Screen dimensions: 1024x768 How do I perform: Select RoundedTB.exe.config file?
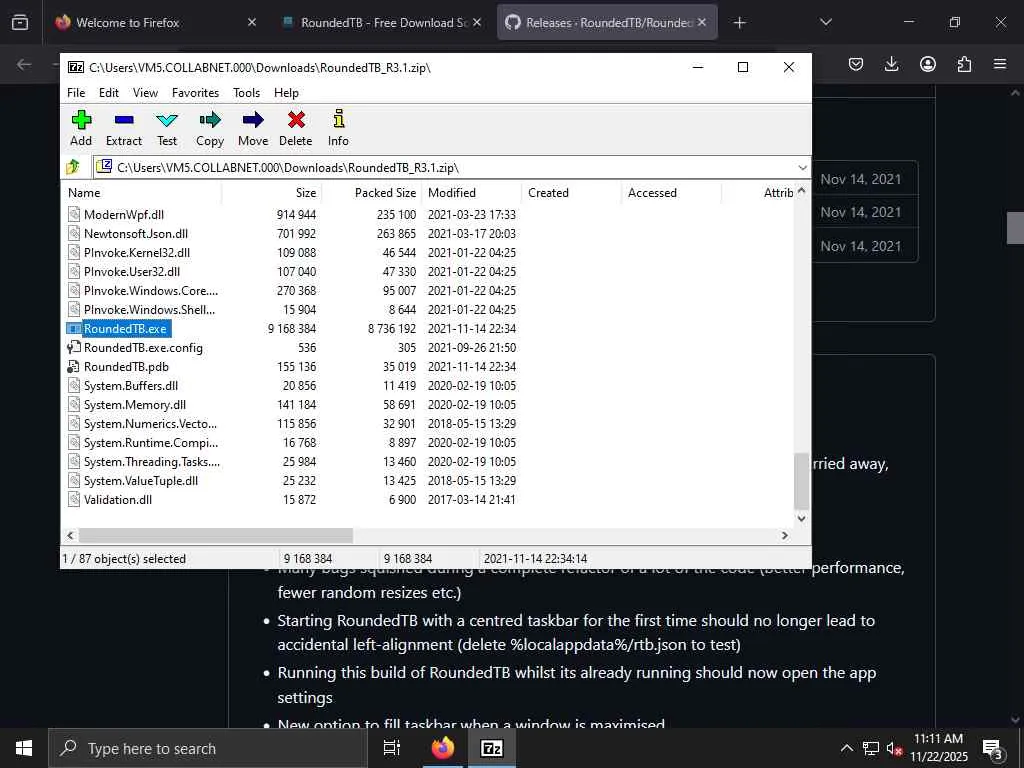pyautogui.click(x=143, y=347)
